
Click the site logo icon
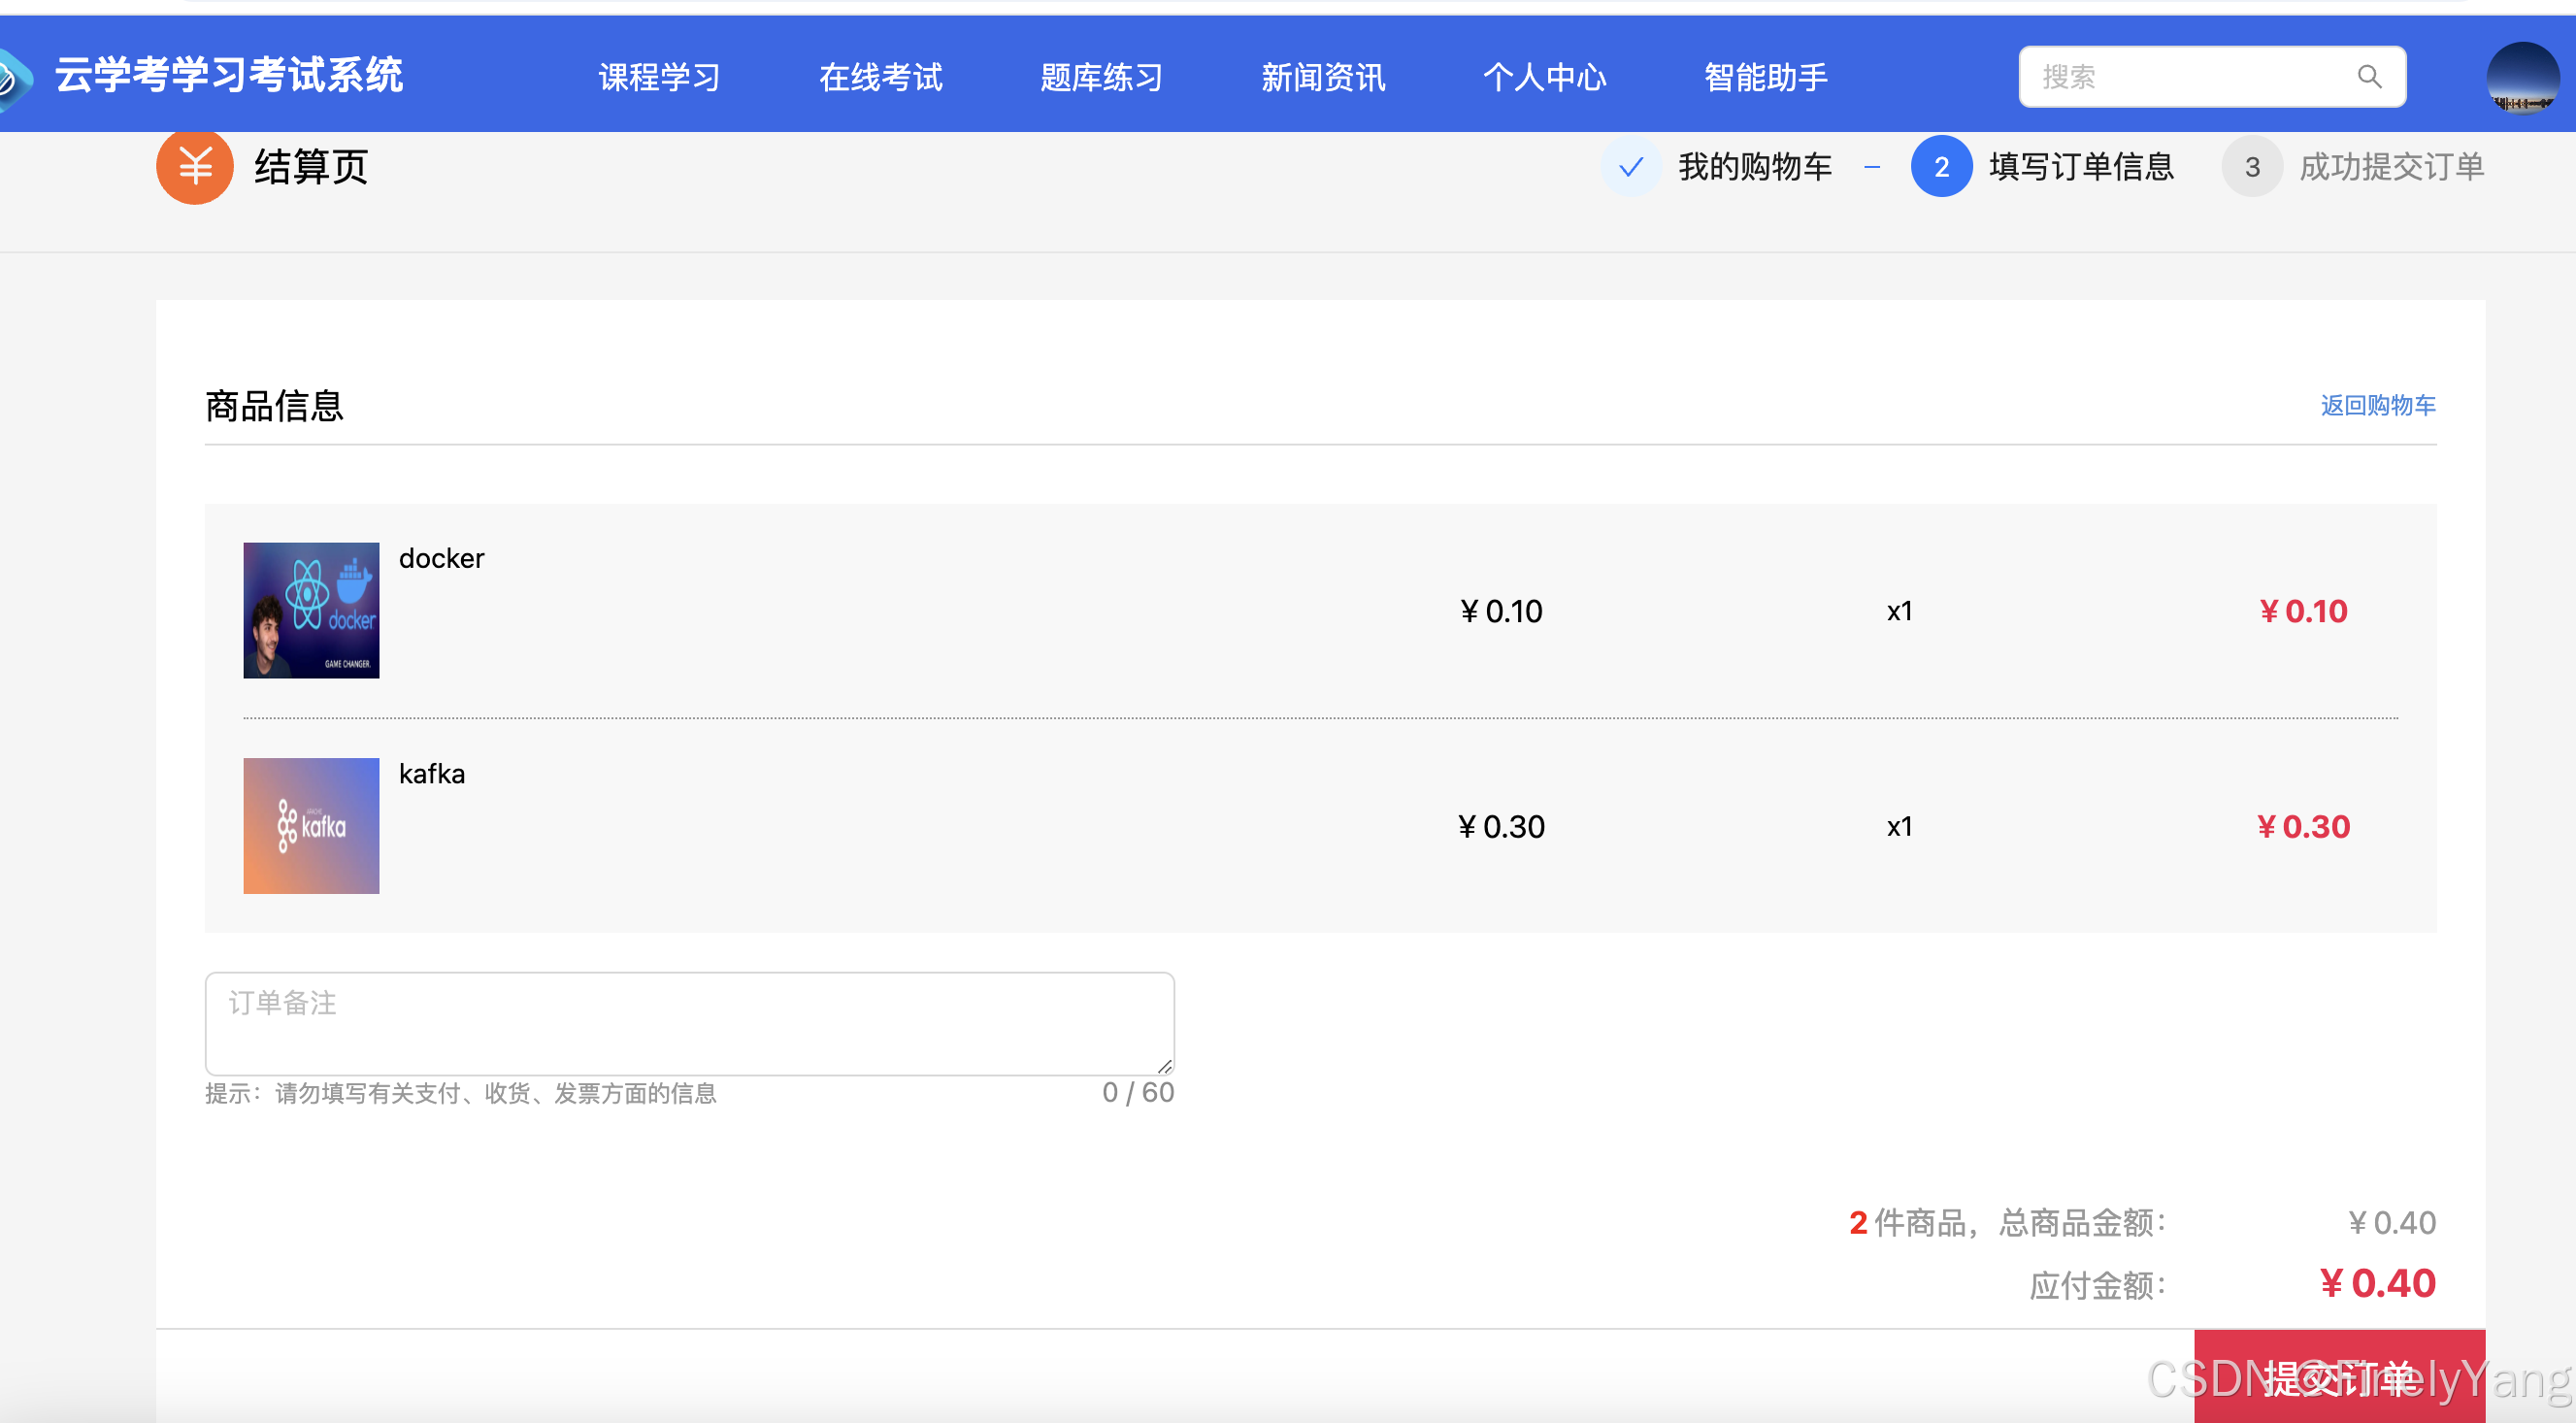point(14,77)
